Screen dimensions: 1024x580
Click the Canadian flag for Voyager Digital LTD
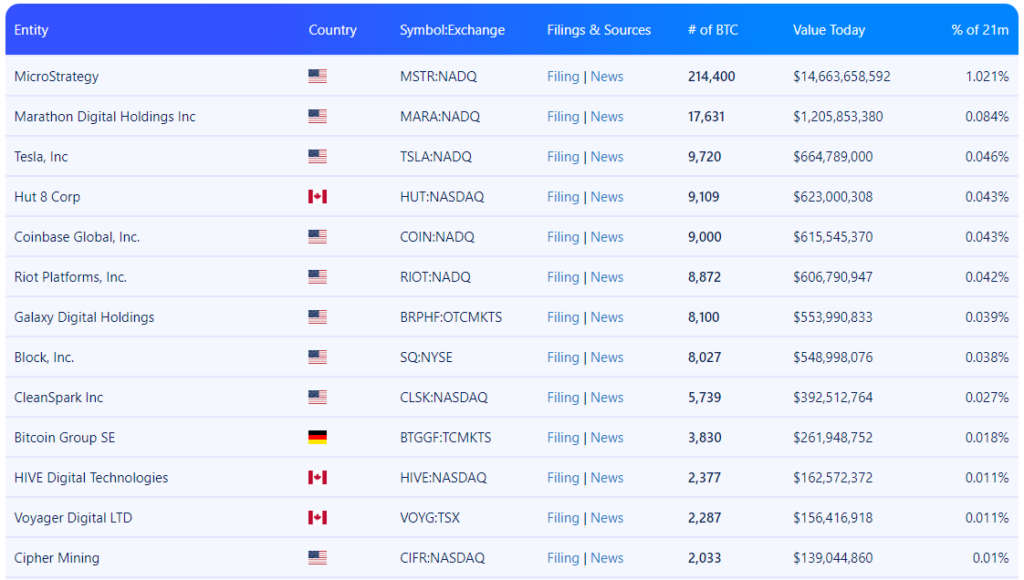point(317,518)
